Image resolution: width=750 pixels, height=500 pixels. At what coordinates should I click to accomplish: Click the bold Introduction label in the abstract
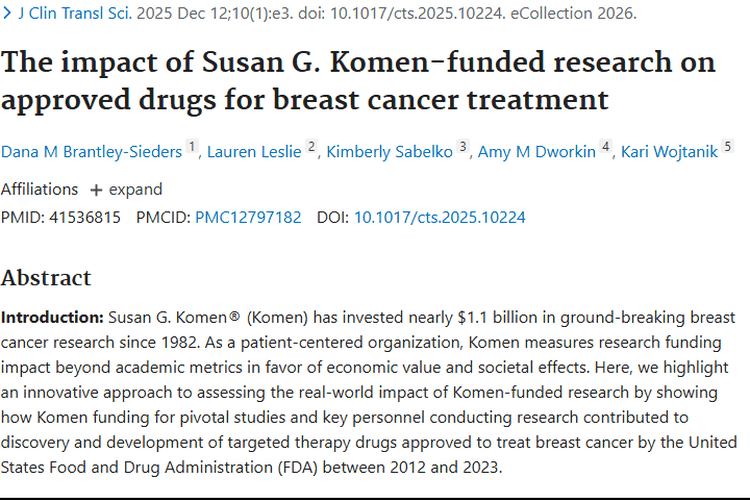52,317
